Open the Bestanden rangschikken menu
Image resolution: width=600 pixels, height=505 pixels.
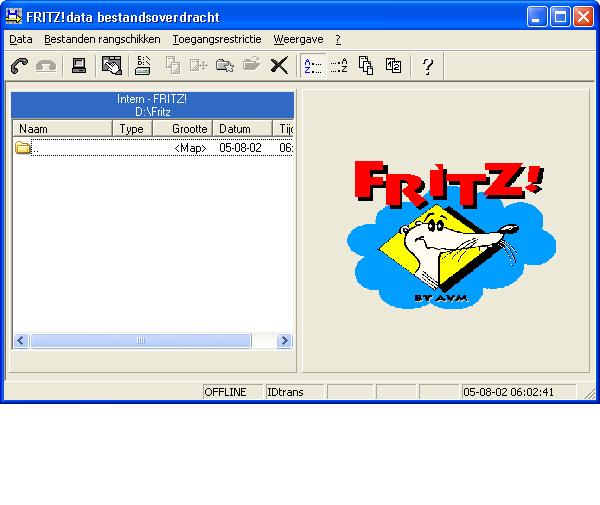click(102, 39)
